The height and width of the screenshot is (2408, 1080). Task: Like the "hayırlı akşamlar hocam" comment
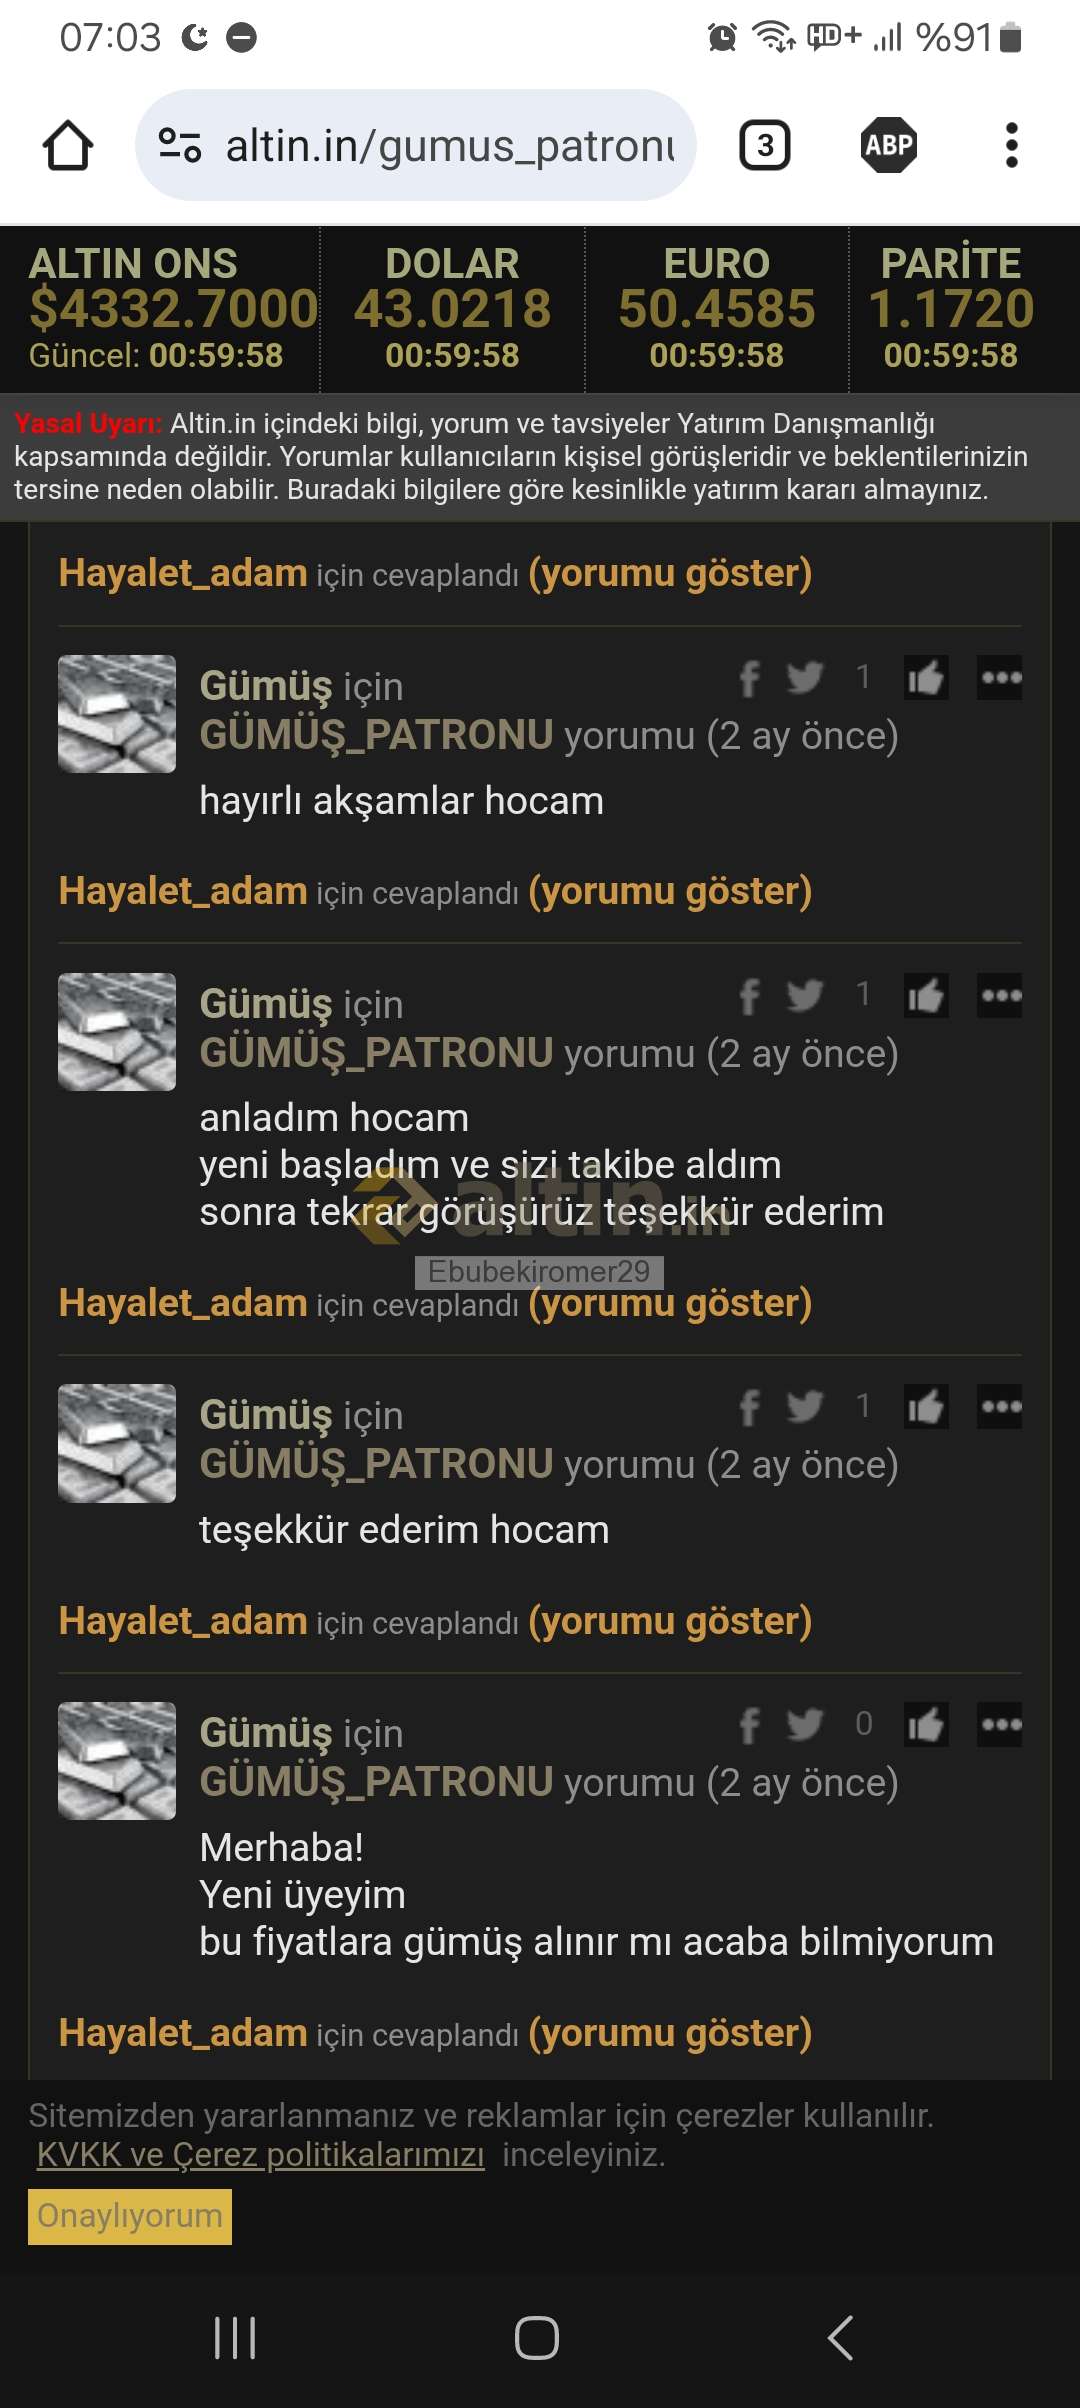[x=926, y=678]
